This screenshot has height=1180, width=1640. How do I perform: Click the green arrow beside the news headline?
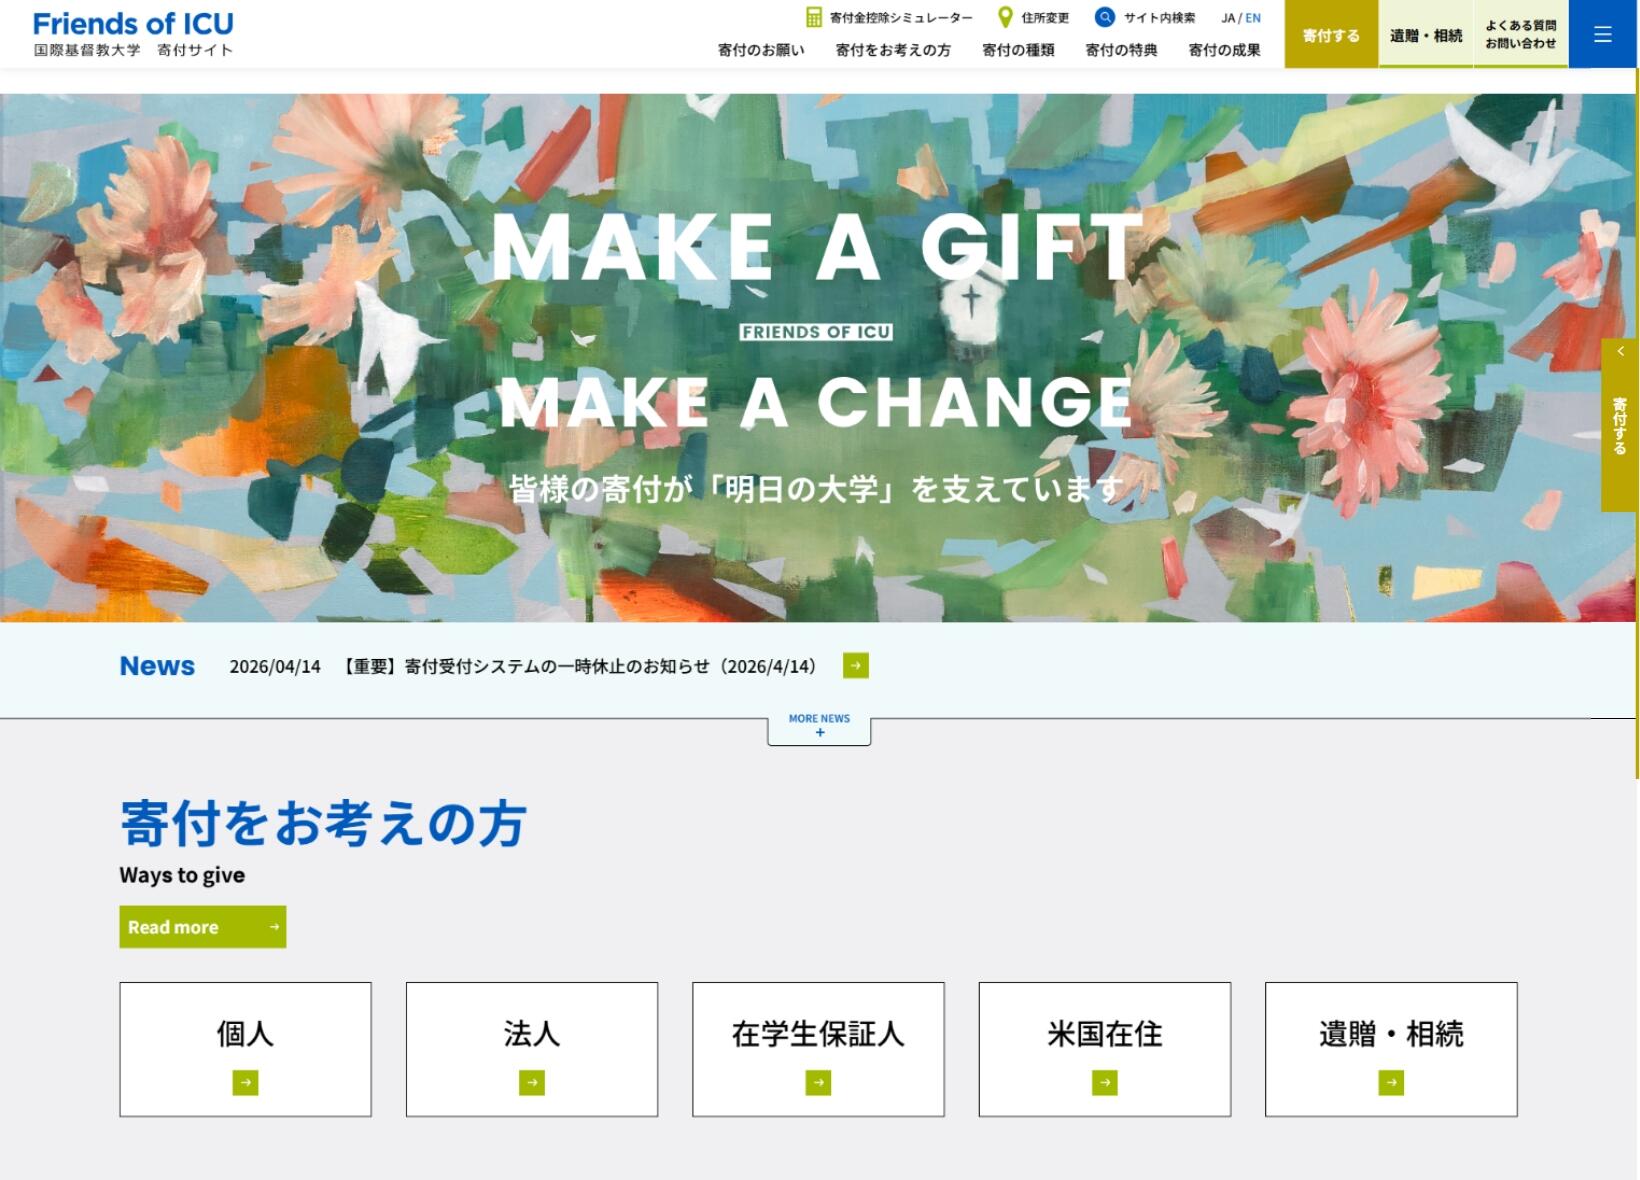[856, 666]
